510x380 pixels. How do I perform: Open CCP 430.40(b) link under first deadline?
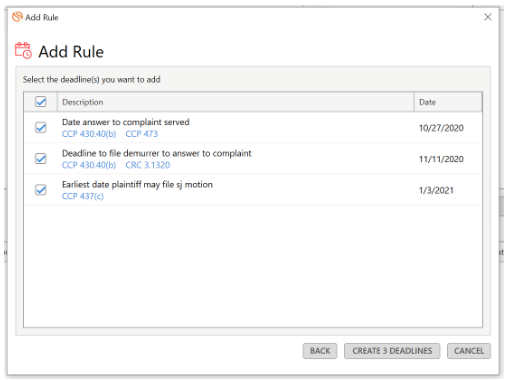(x=89, y=134)
